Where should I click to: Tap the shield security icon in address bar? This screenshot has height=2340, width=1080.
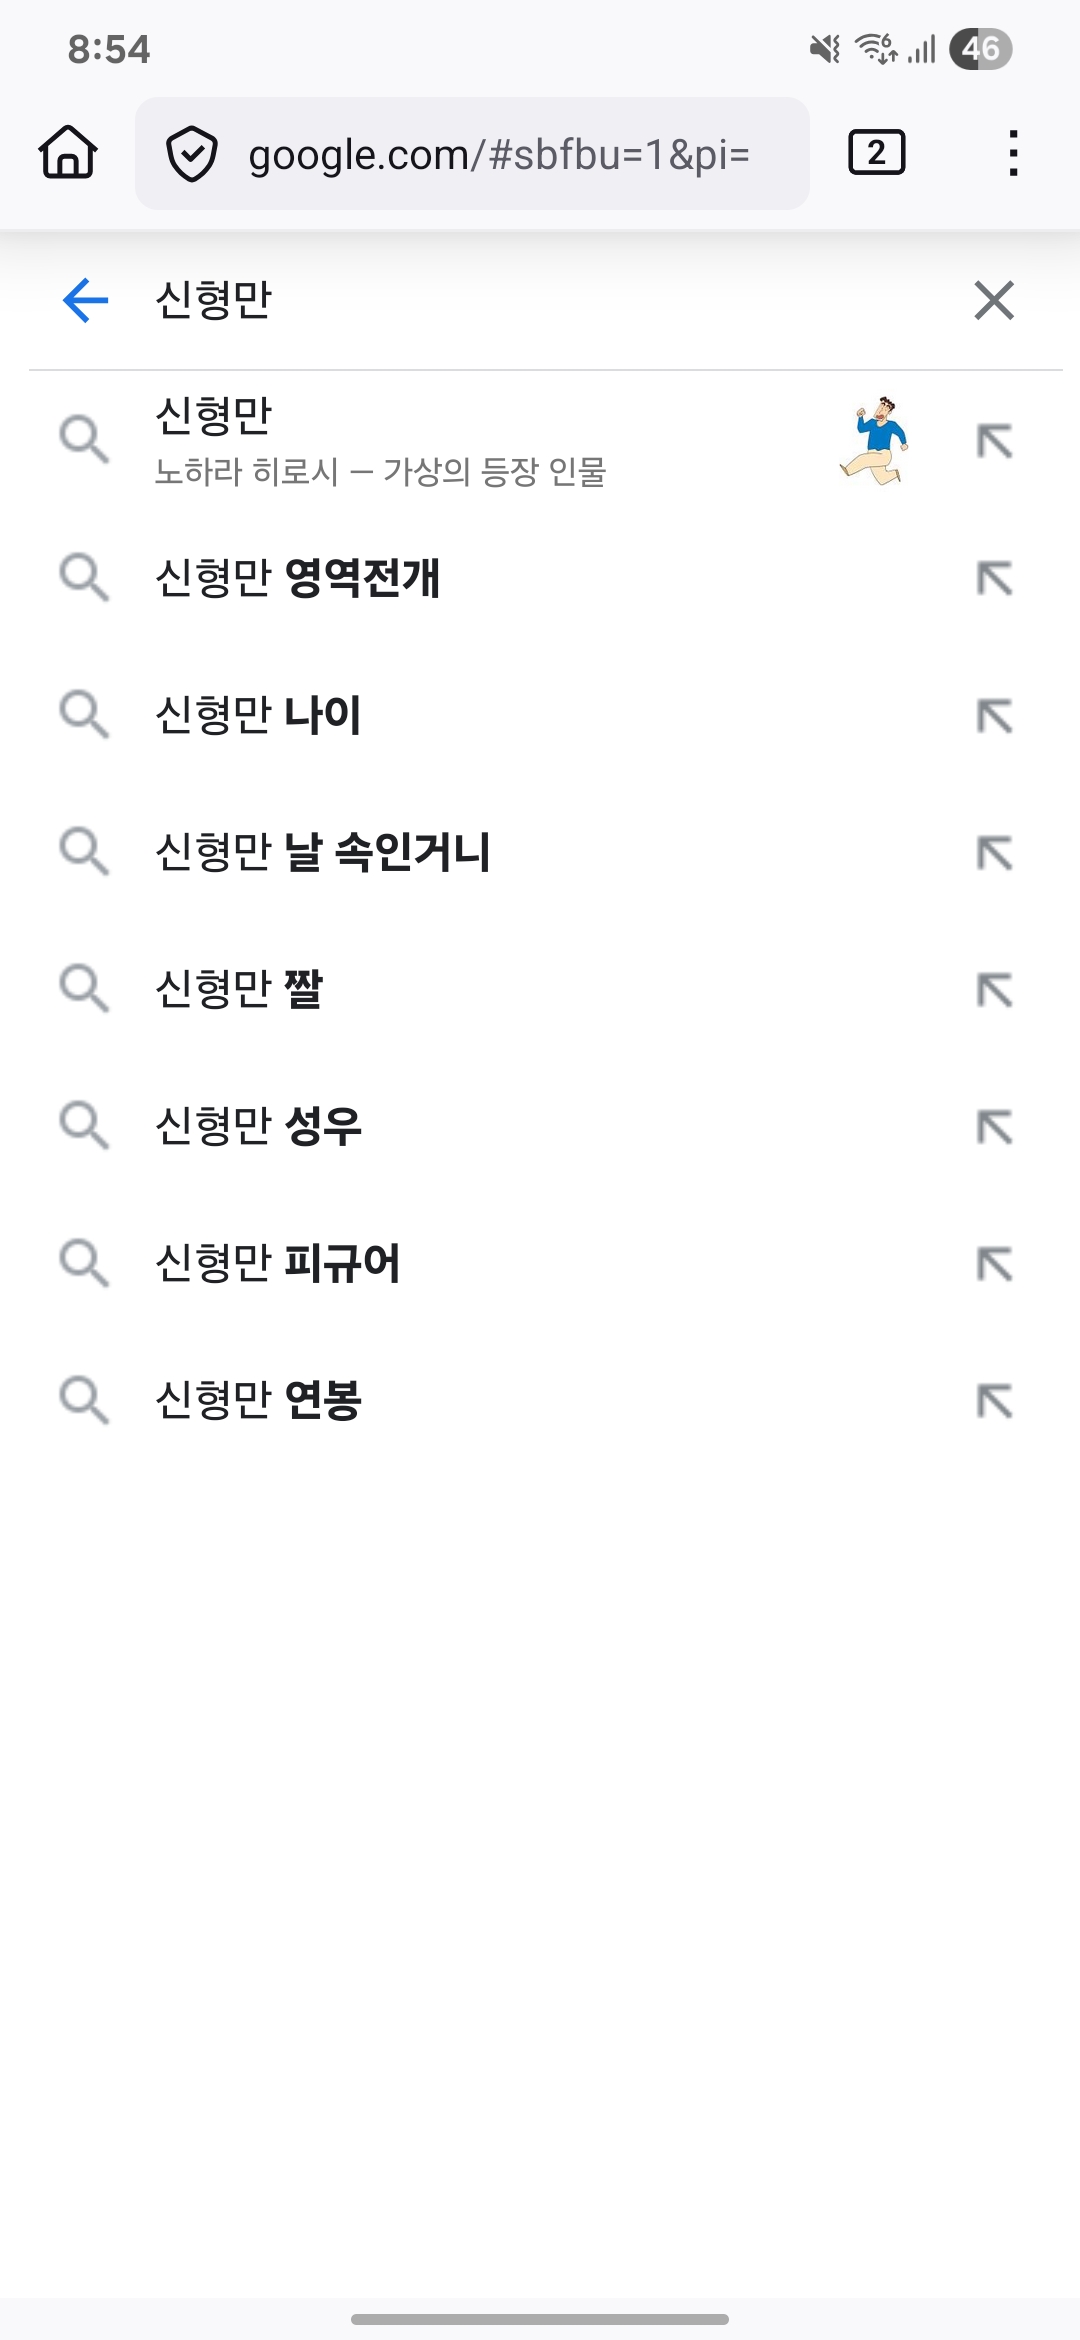point(191,154)
